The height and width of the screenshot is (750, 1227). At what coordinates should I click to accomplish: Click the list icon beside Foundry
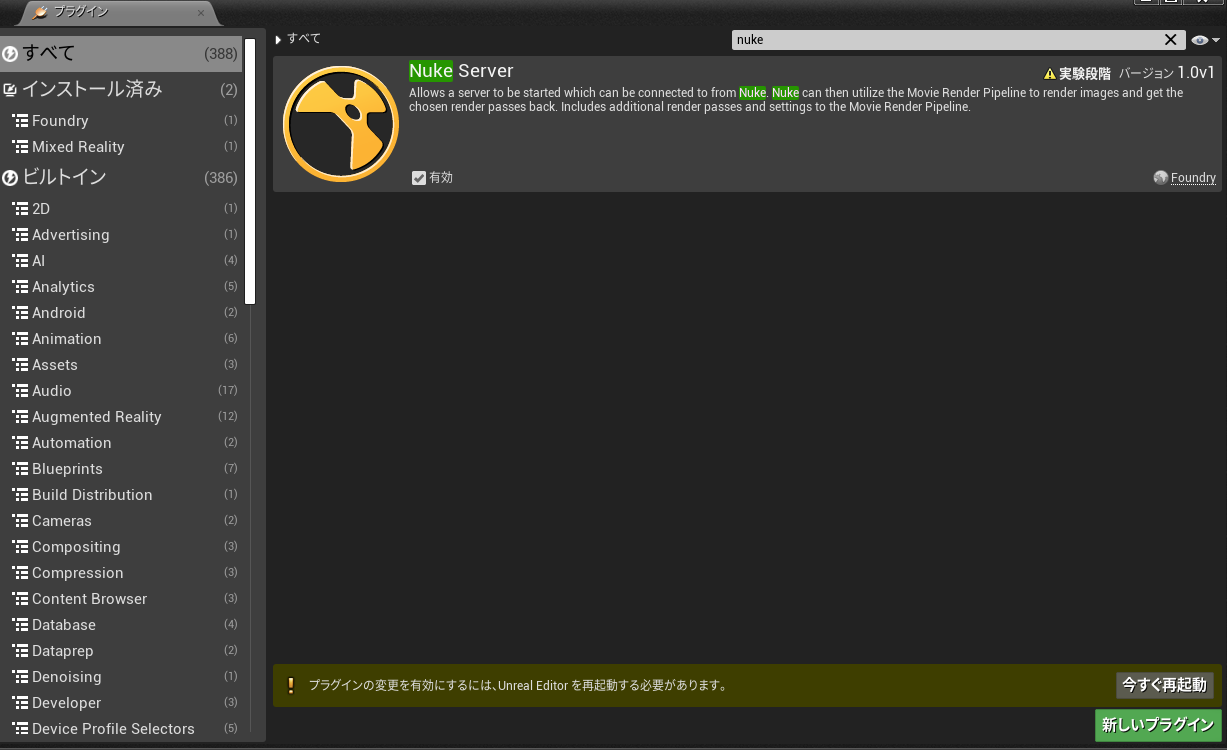coord(20,121)
